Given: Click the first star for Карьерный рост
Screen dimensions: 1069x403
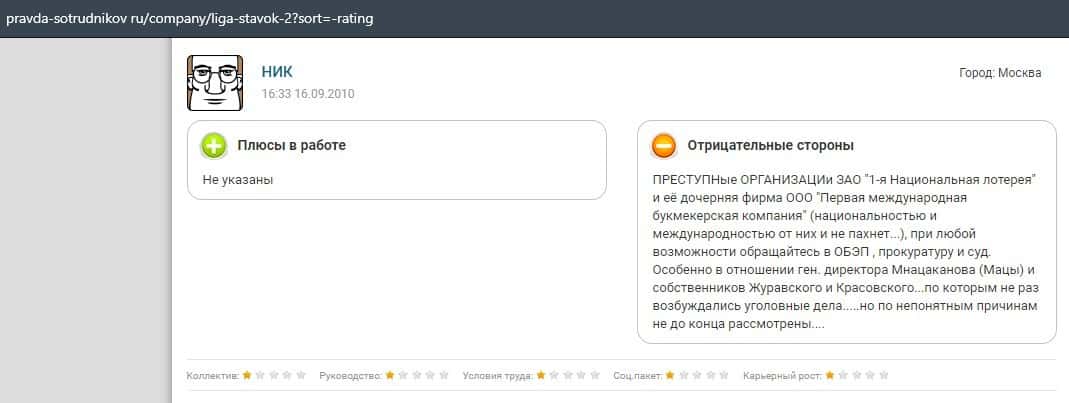Looking at the screenshot, I should [x=830, y=376].
